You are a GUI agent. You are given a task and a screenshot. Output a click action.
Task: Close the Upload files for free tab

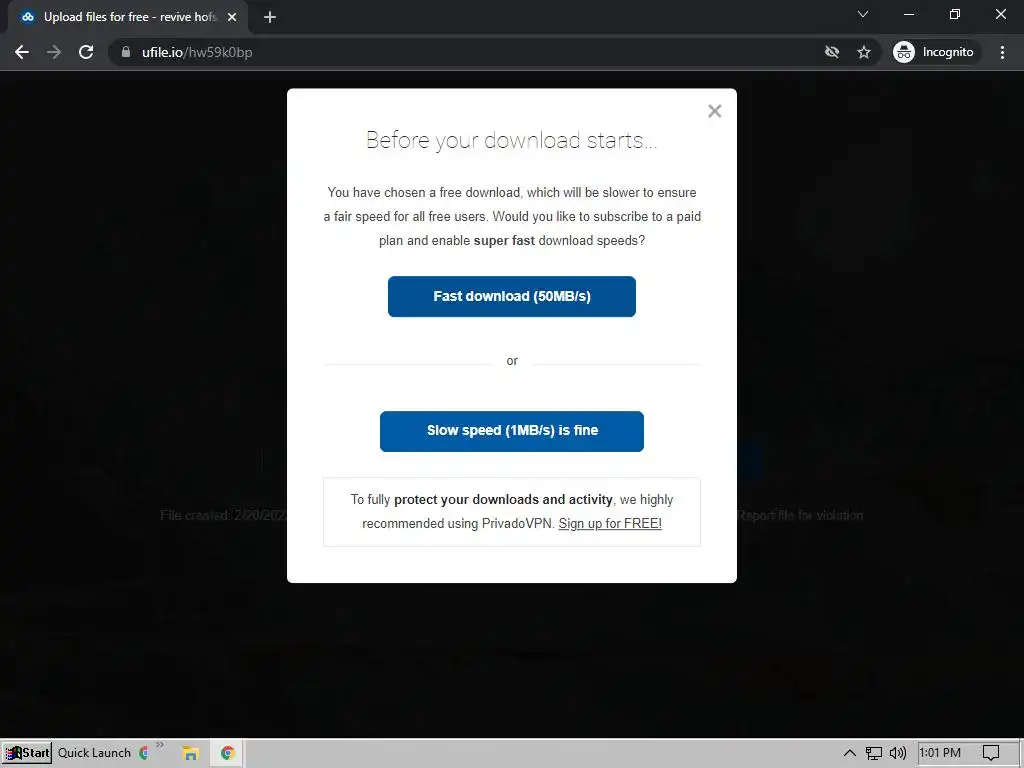tap(232, 17)
